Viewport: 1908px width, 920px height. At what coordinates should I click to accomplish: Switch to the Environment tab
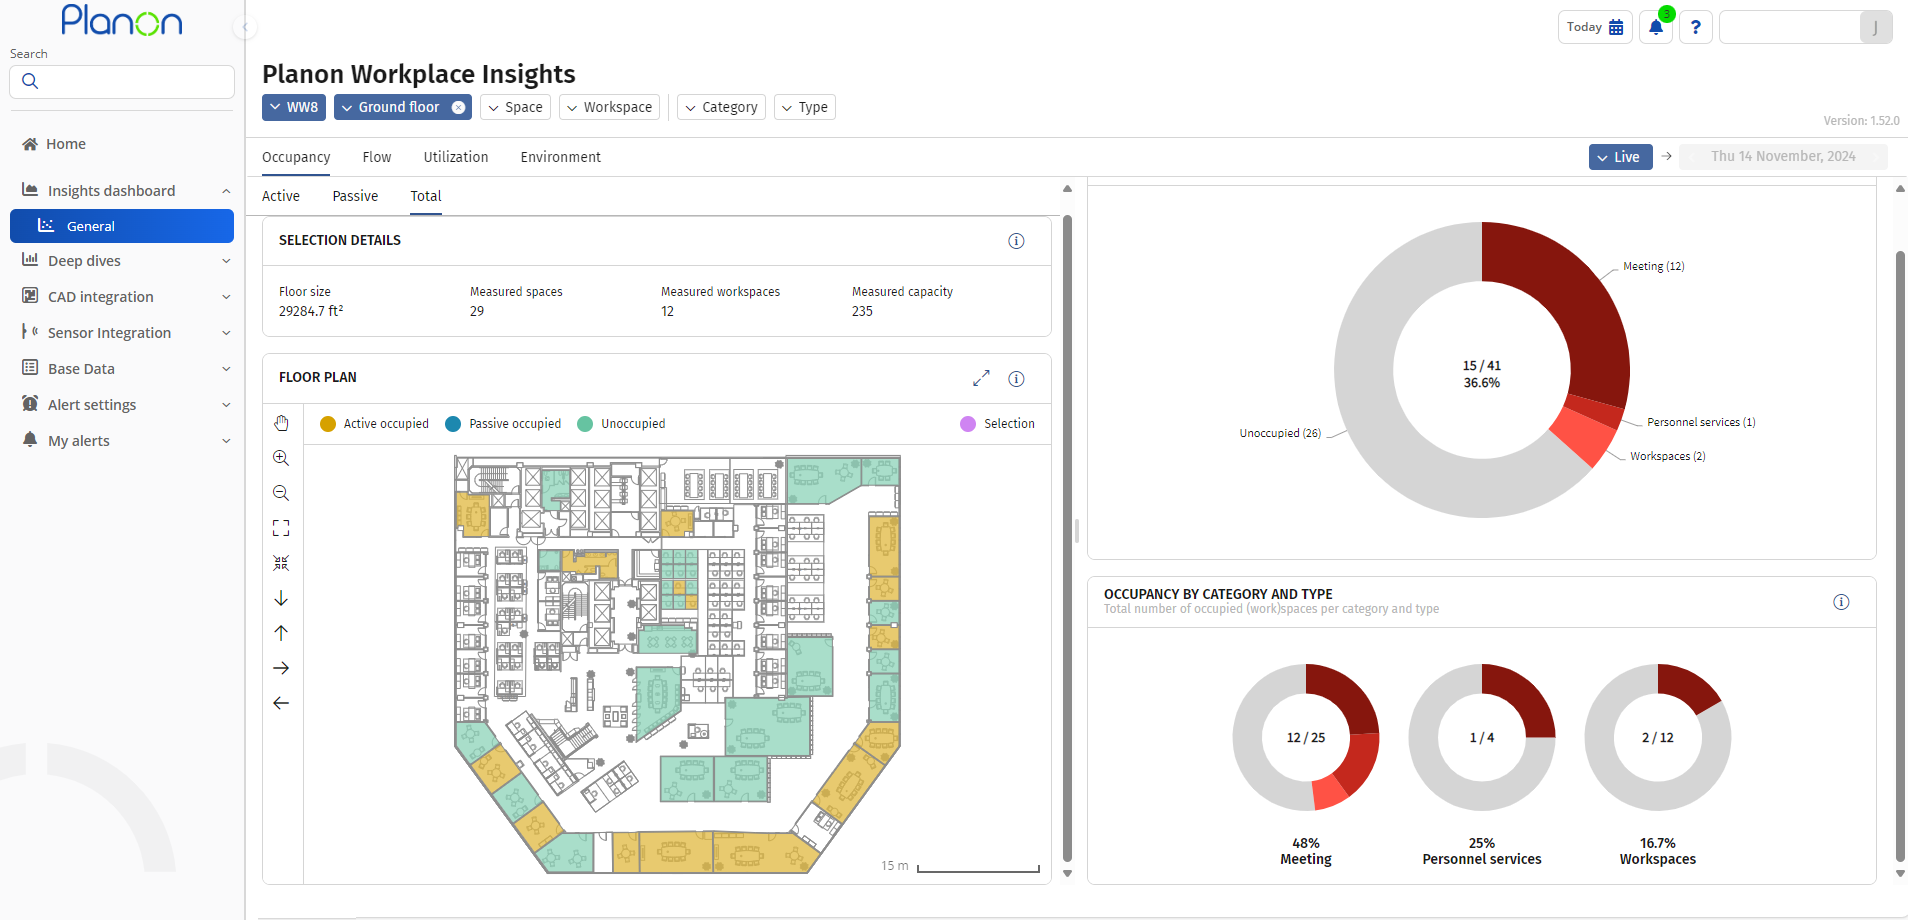click(561, 157)
